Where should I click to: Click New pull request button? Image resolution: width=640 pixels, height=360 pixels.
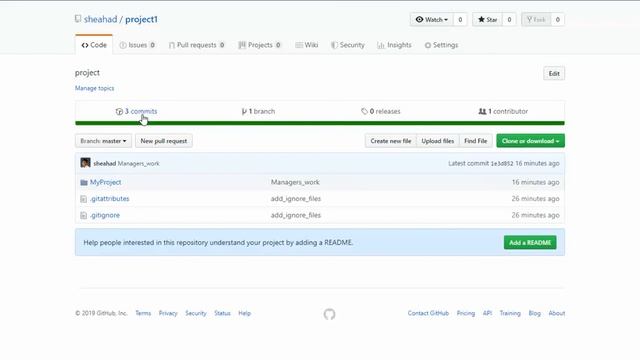point(164,141)
